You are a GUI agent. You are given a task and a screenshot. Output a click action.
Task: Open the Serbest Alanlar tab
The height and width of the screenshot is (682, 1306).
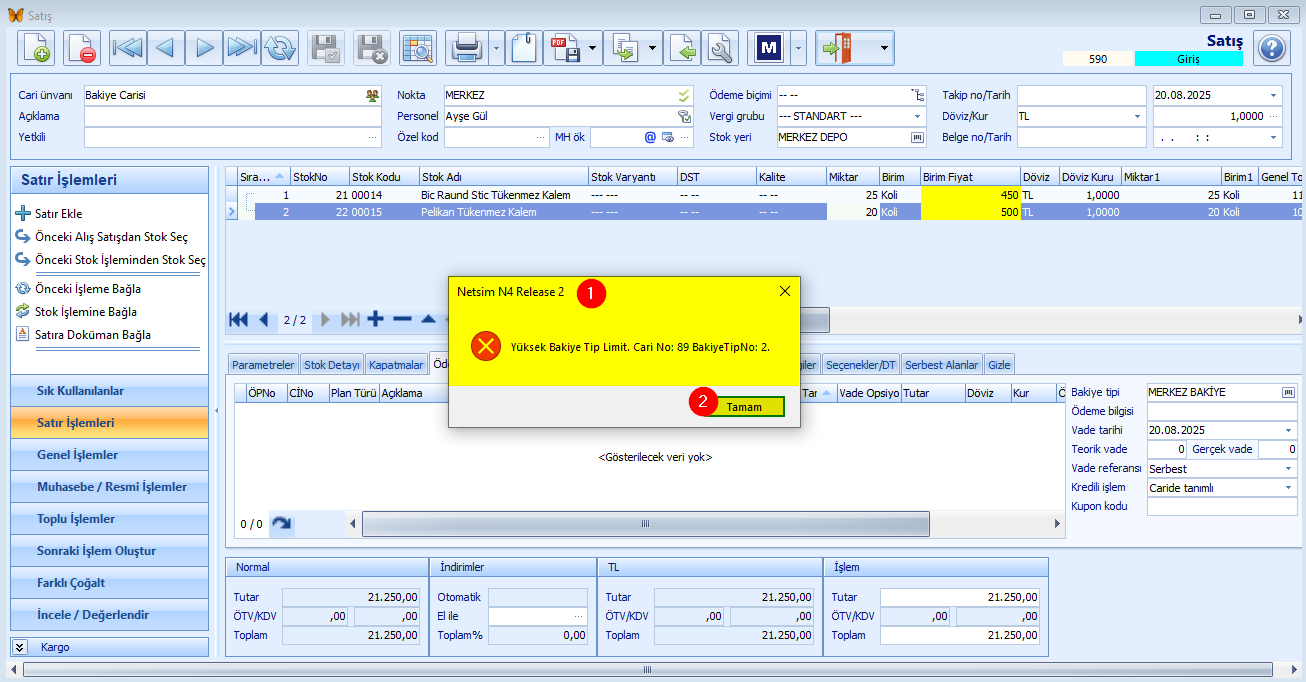(x=942, y=365)
